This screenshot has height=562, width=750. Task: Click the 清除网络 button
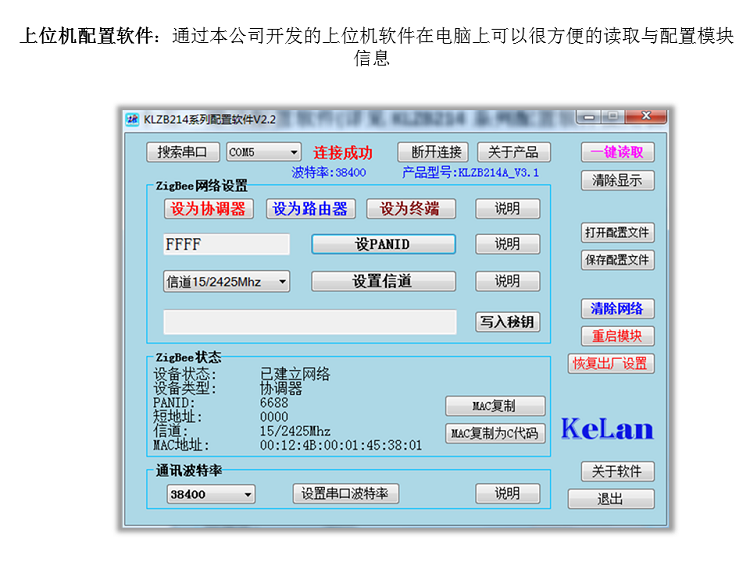point(618,309)
